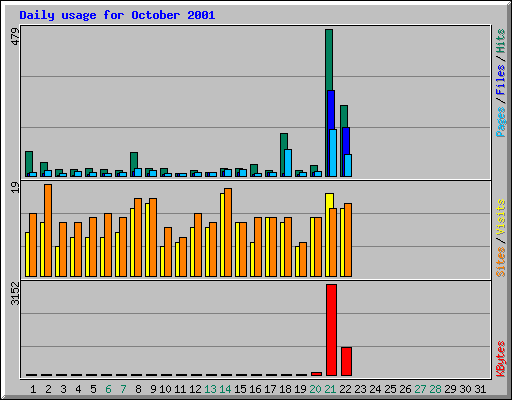Click day label 16 on the x-axis

click(x=255, y=389)
